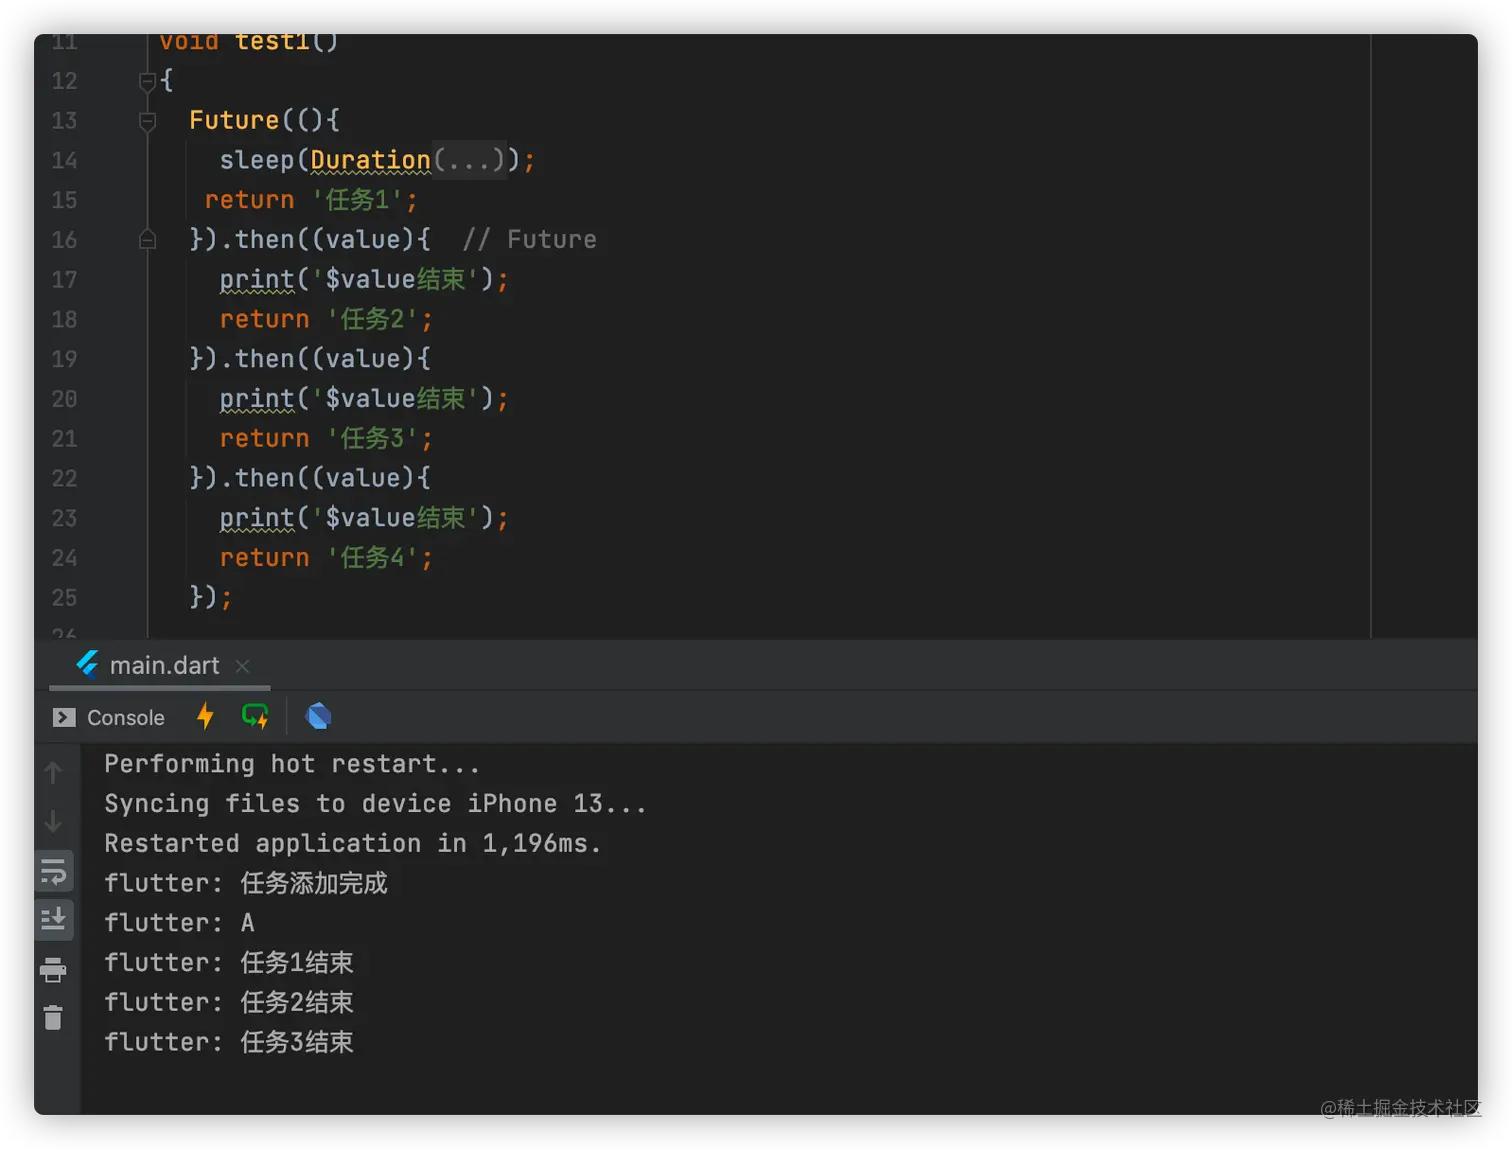Open Dart DevTools from the console toolbar

318,716
